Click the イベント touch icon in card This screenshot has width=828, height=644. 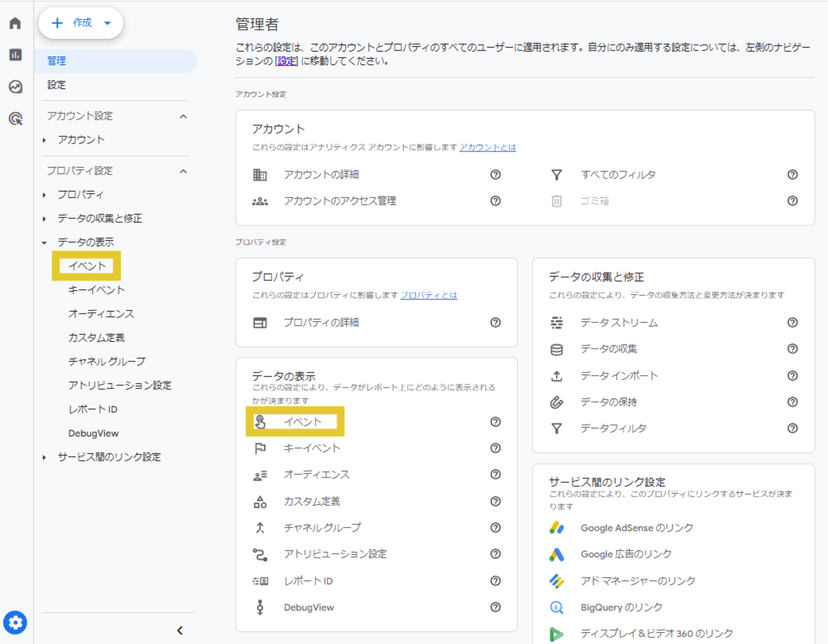260,422
